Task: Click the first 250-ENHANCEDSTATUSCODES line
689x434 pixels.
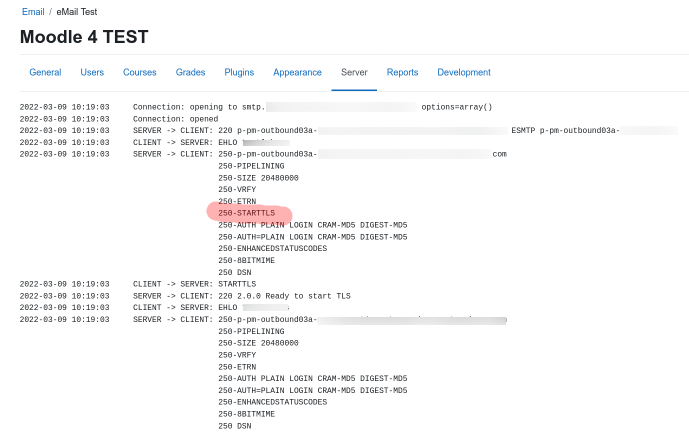Action: tap(273, 249)
